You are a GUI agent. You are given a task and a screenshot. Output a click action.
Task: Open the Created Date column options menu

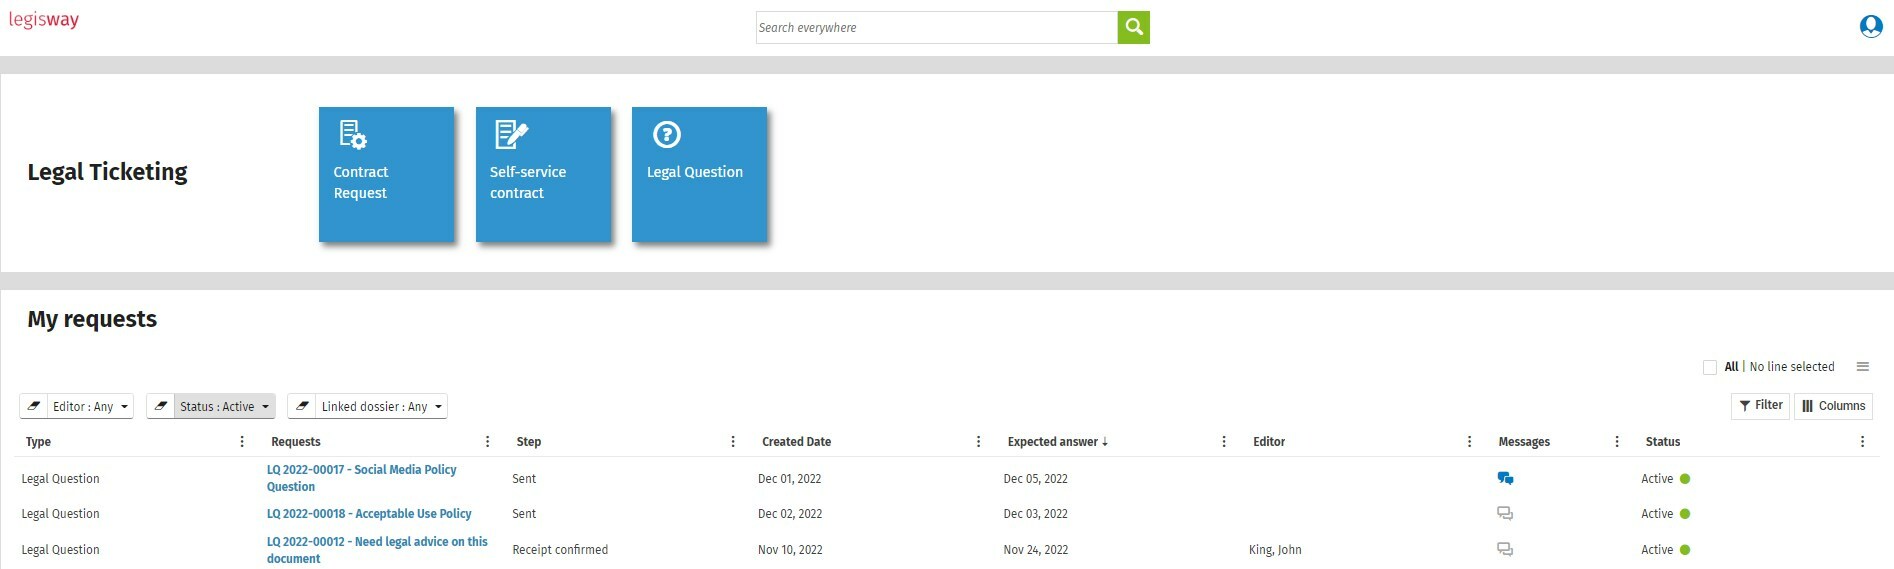[978, 442]
